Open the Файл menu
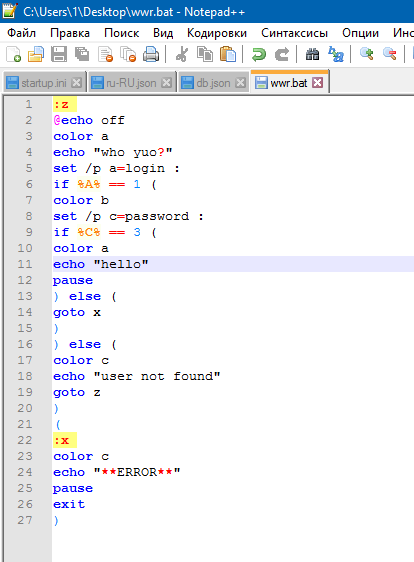The height and width of the screenshot is (562, 414). coord(22,33)
